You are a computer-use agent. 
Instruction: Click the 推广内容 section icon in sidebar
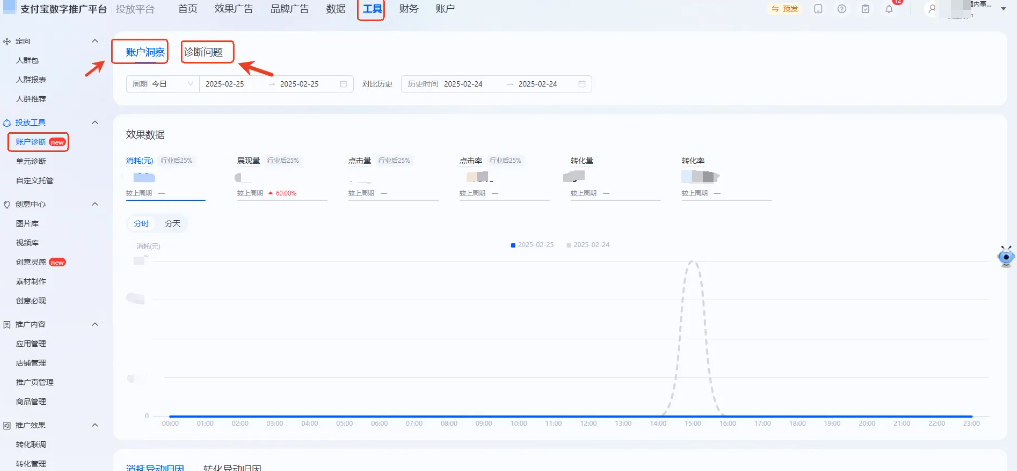point(7,324)
